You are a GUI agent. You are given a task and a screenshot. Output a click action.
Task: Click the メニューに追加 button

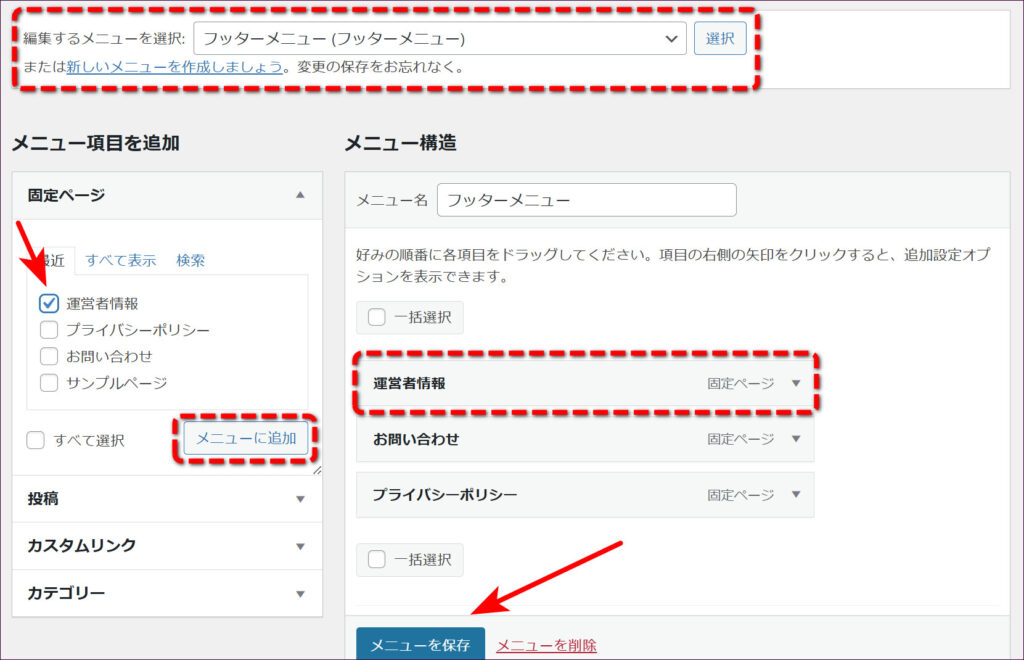coord(246,438)
